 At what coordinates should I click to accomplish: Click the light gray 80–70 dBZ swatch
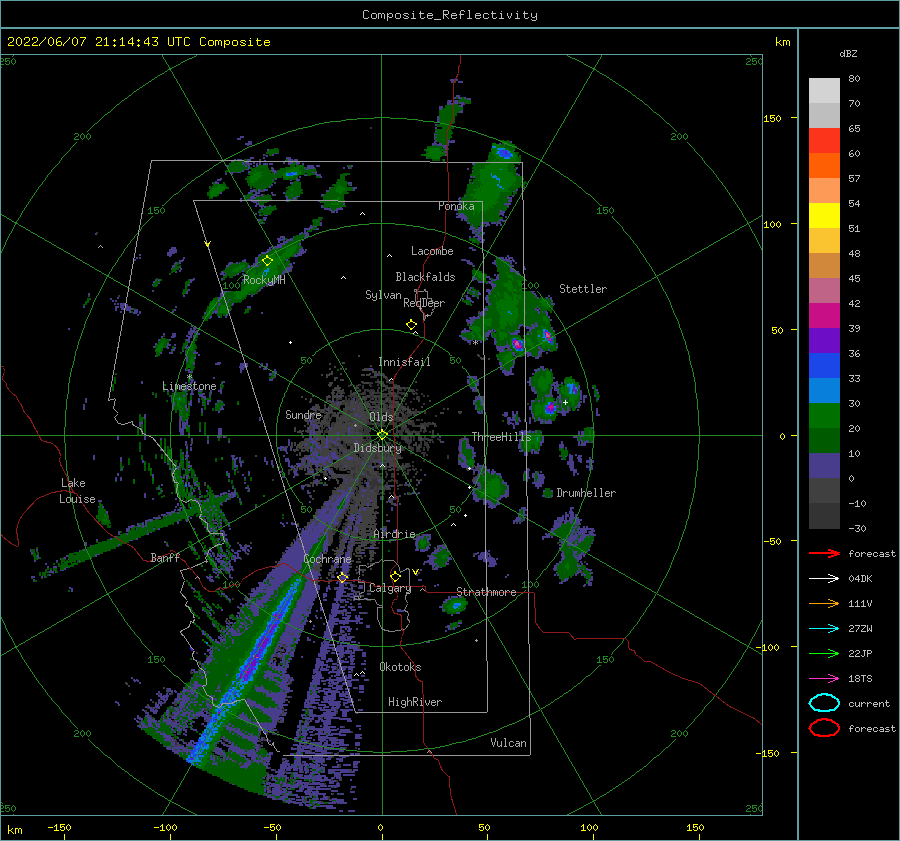coord(824,90)
